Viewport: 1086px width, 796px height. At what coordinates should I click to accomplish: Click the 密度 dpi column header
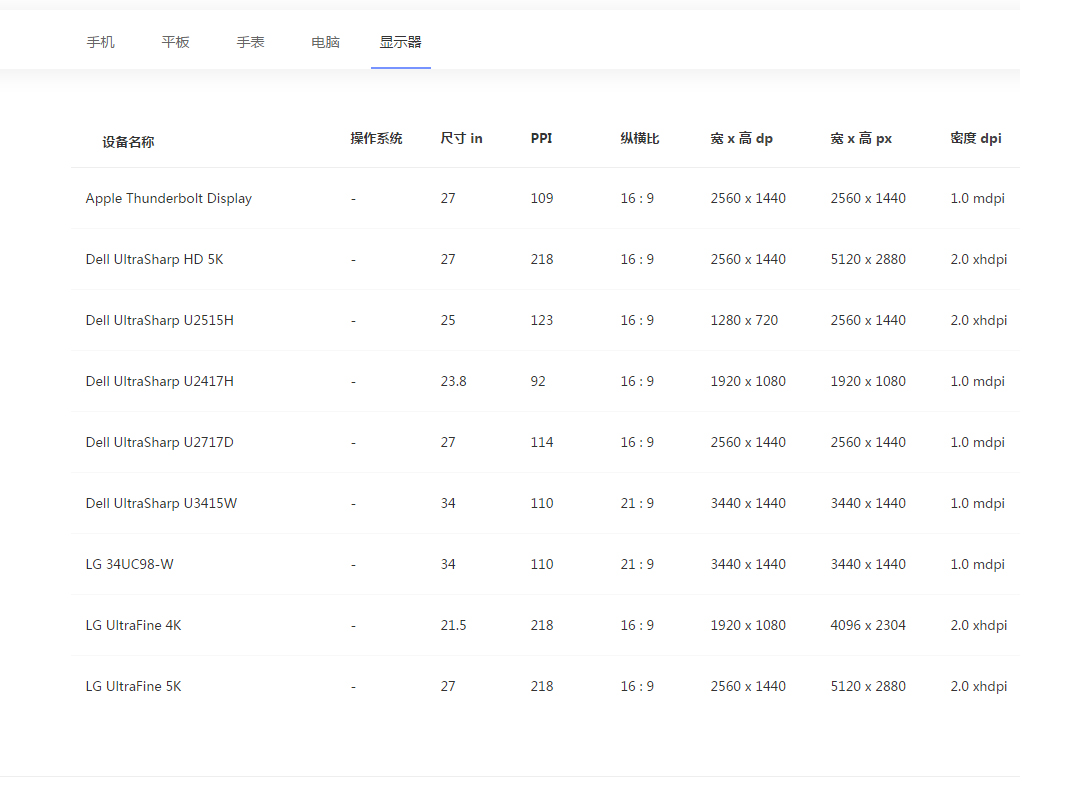(976, 138)
